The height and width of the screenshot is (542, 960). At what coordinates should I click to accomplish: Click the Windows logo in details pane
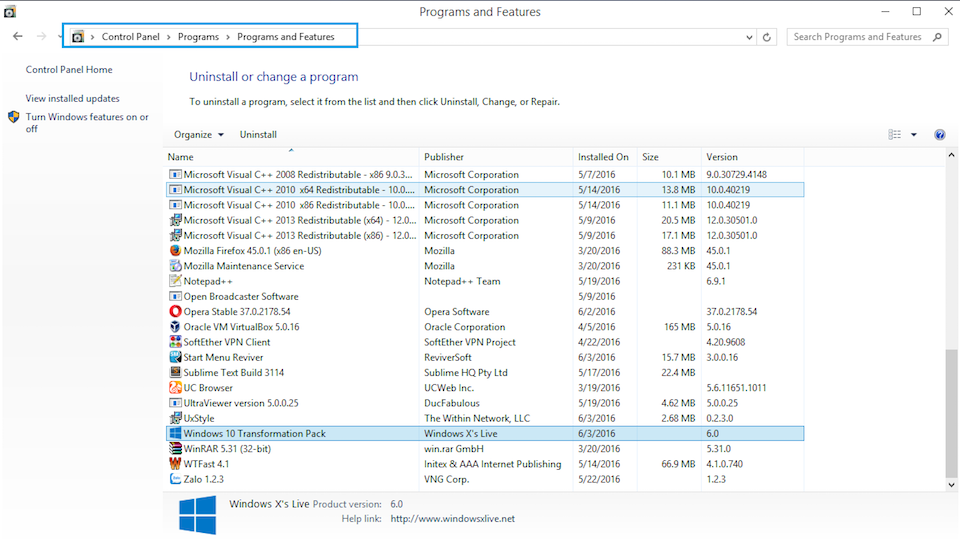click(197, 515)
